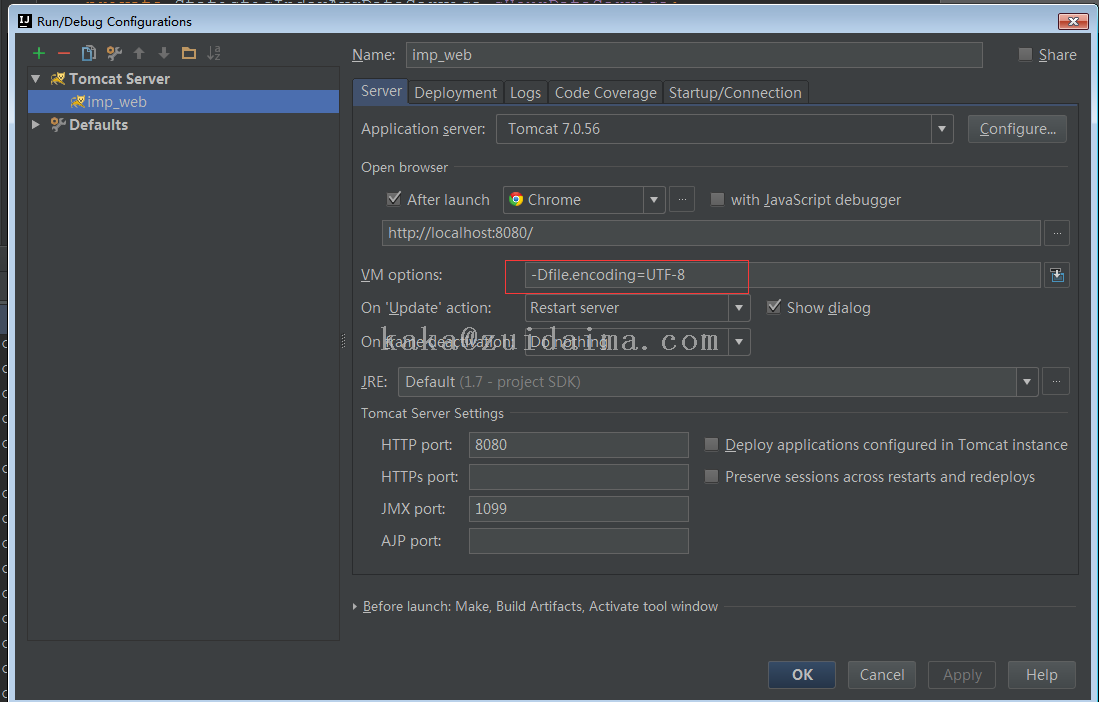Click the Configure... button

[1017, 129]
